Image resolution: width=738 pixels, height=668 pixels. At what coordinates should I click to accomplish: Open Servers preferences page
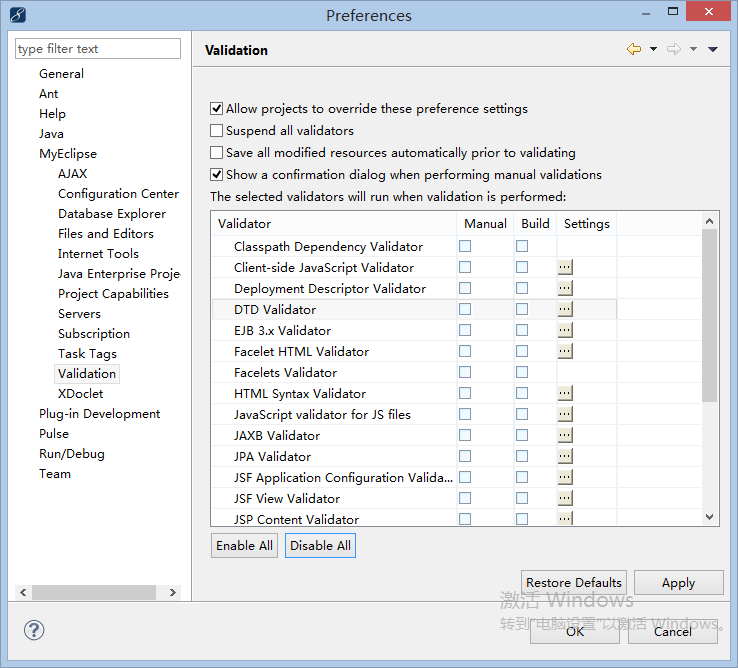point(80,314)
